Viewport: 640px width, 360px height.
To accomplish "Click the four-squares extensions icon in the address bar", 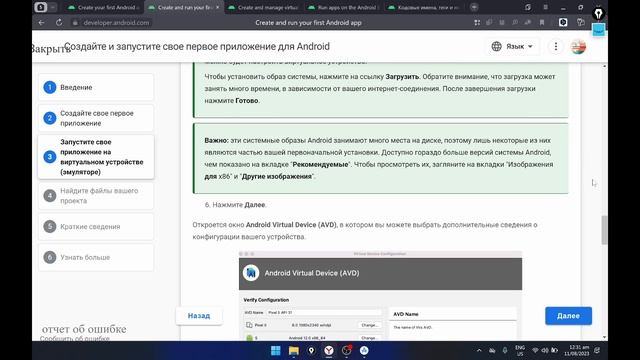I will click(477, 23).
